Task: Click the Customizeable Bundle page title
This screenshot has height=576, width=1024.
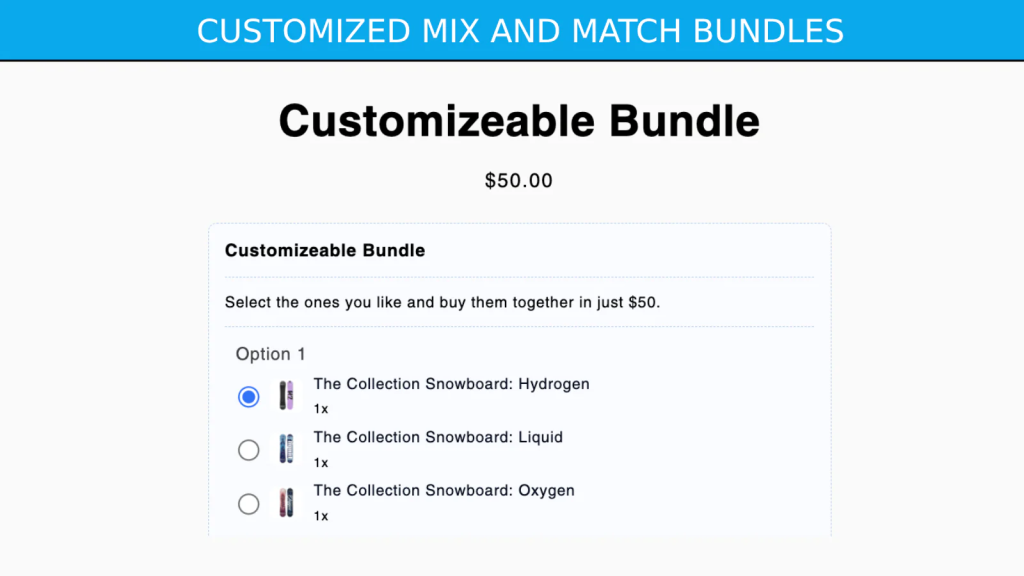Action: (518, 120)
